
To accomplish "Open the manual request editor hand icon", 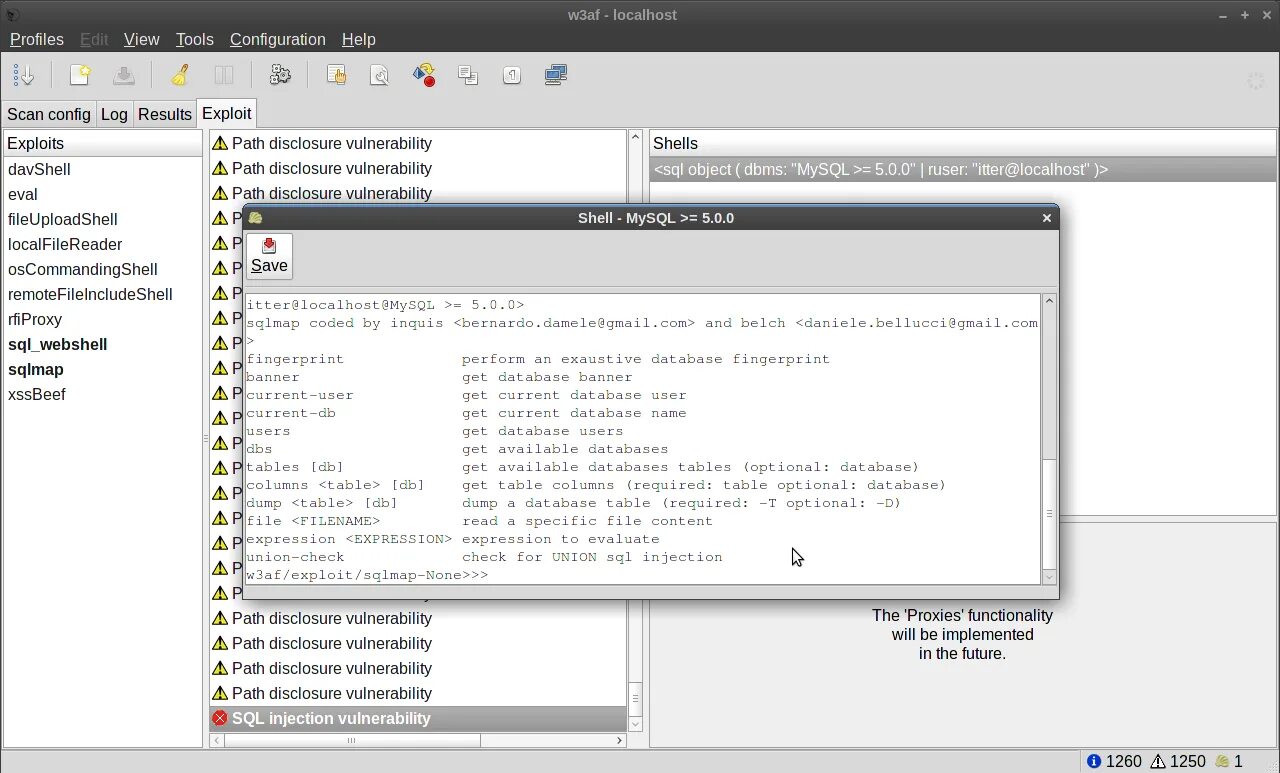I will (337, 75).
